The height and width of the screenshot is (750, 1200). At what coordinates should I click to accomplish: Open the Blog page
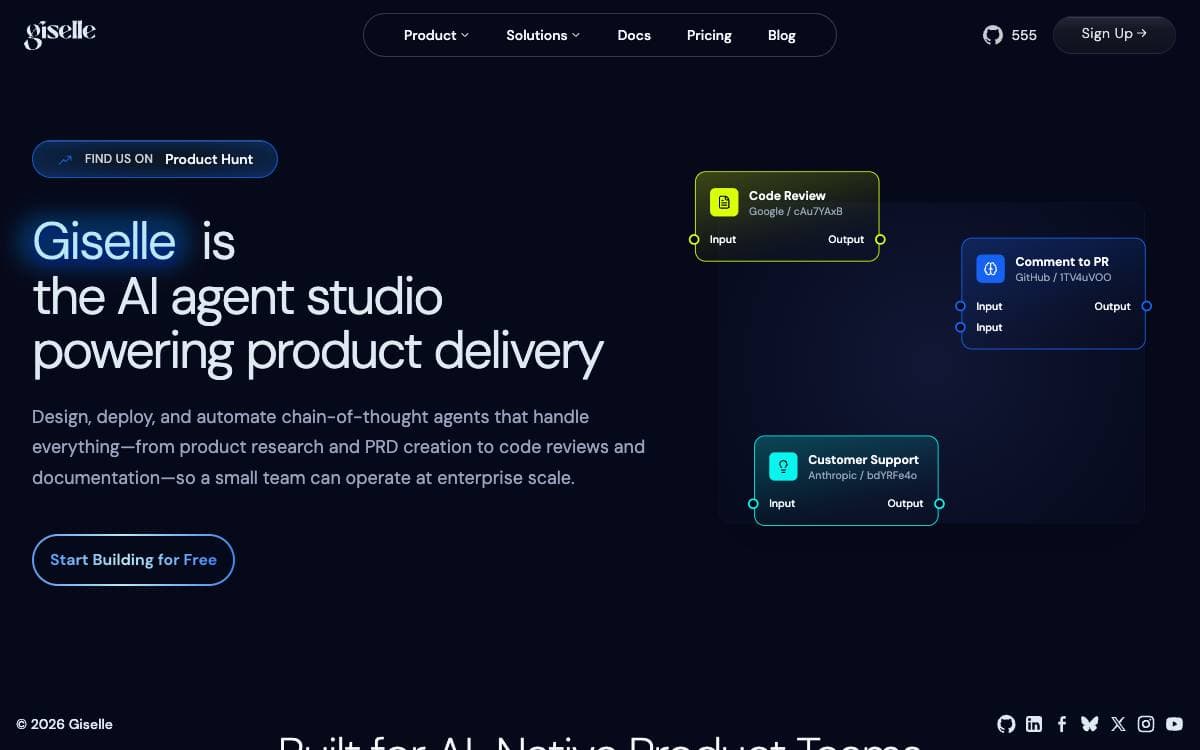pyautogui.click(x=782, y=35)
